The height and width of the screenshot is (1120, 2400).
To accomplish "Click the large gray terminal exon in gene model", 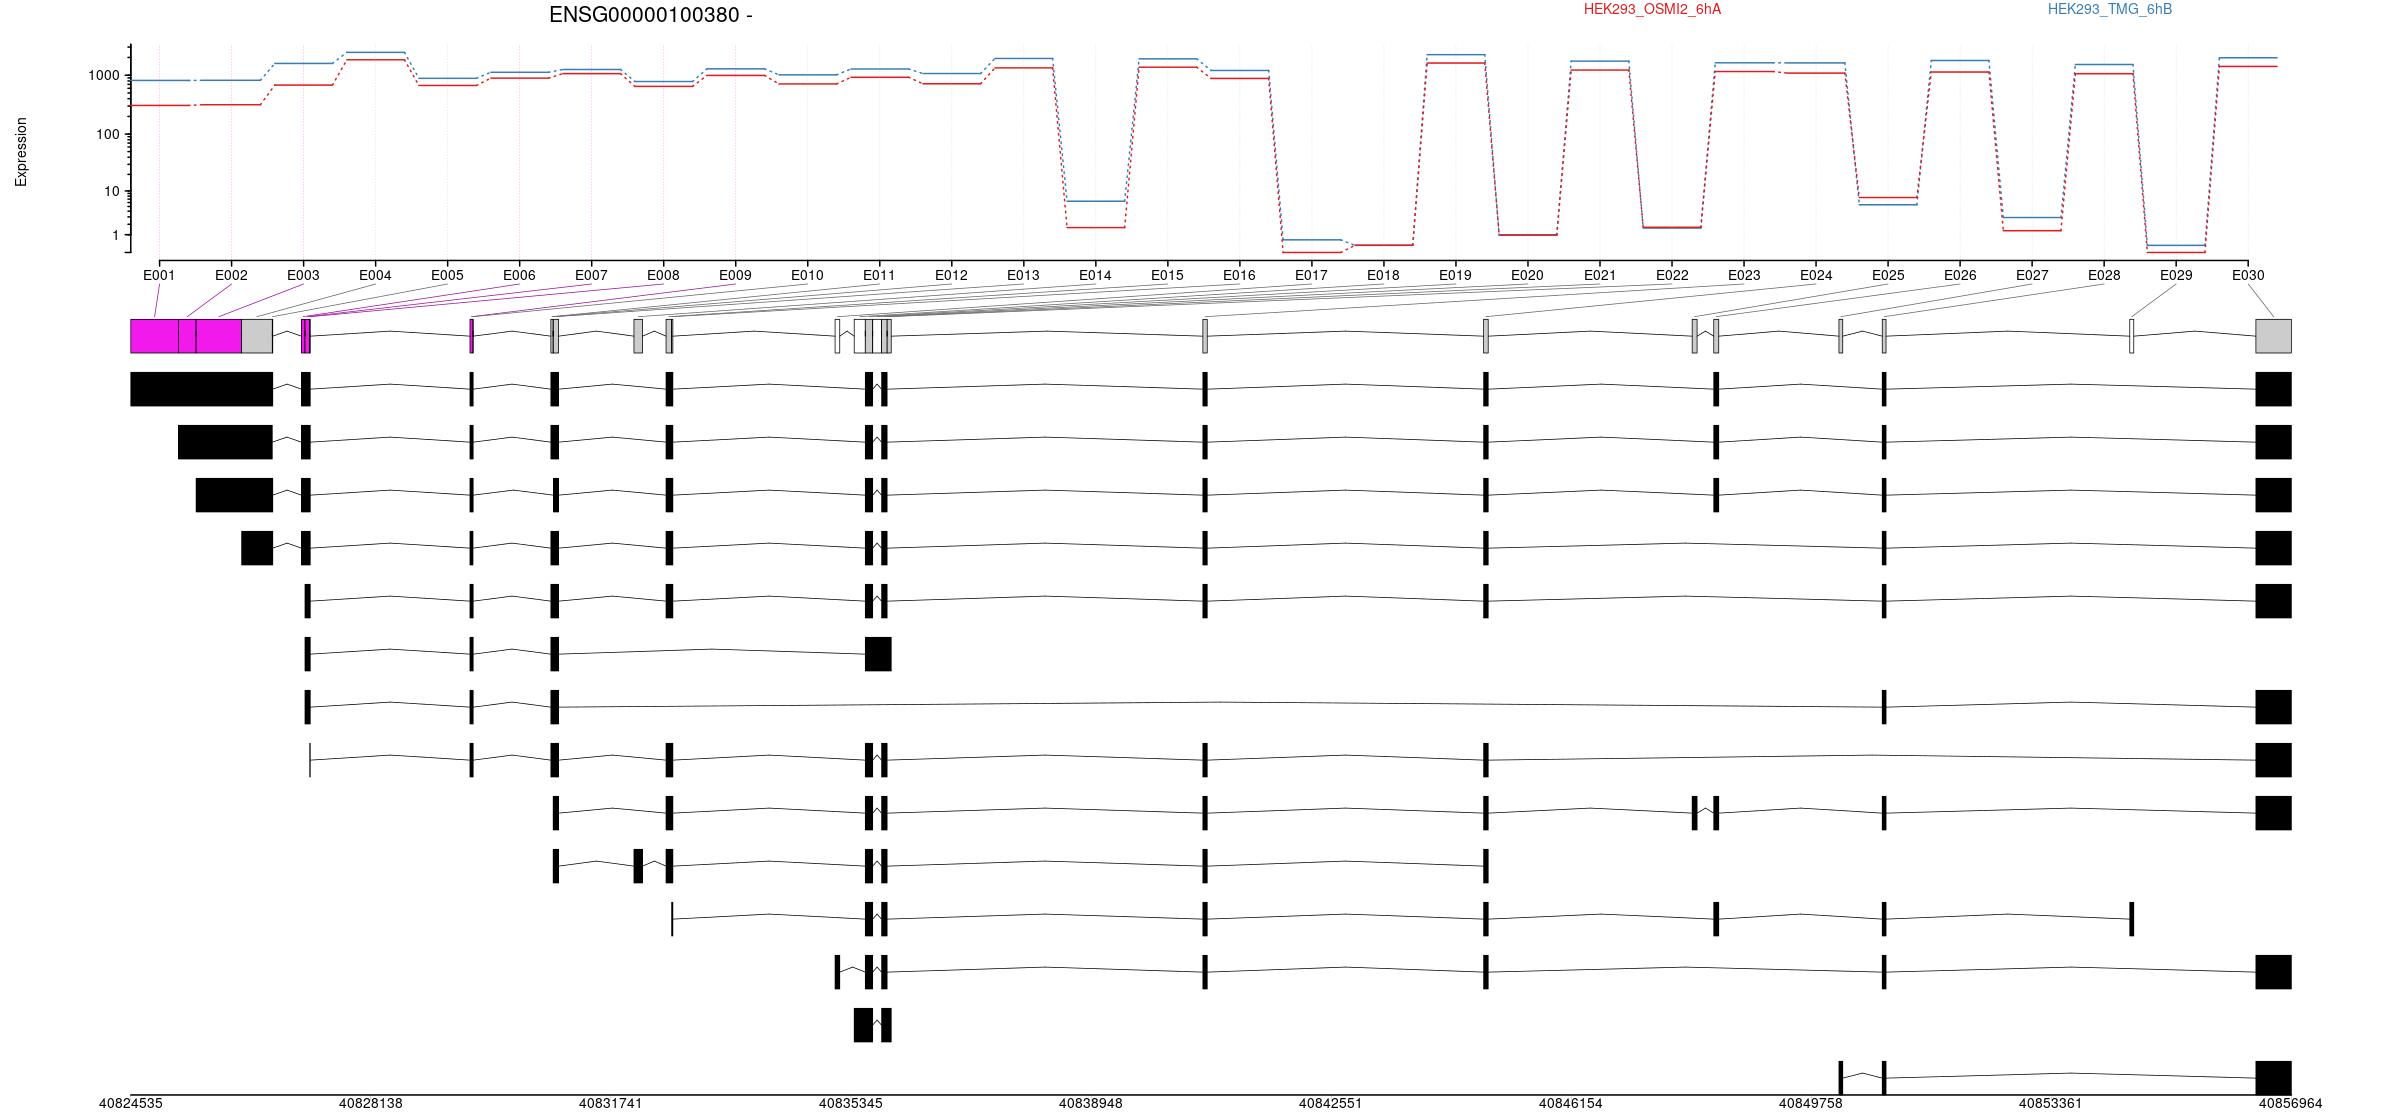I will click(x=2273, y=336).
